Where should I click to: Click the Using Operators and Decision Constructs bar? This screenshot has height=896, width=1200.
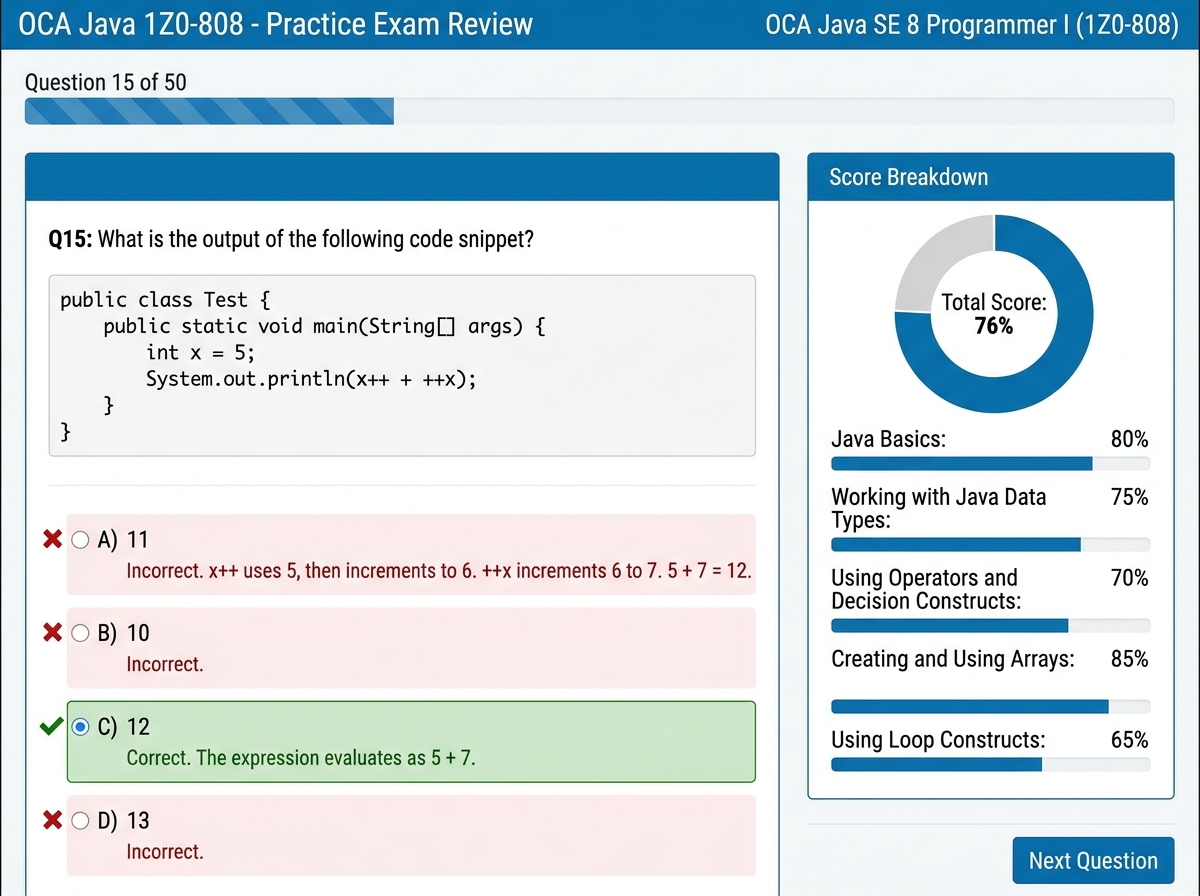click(991, 625)
